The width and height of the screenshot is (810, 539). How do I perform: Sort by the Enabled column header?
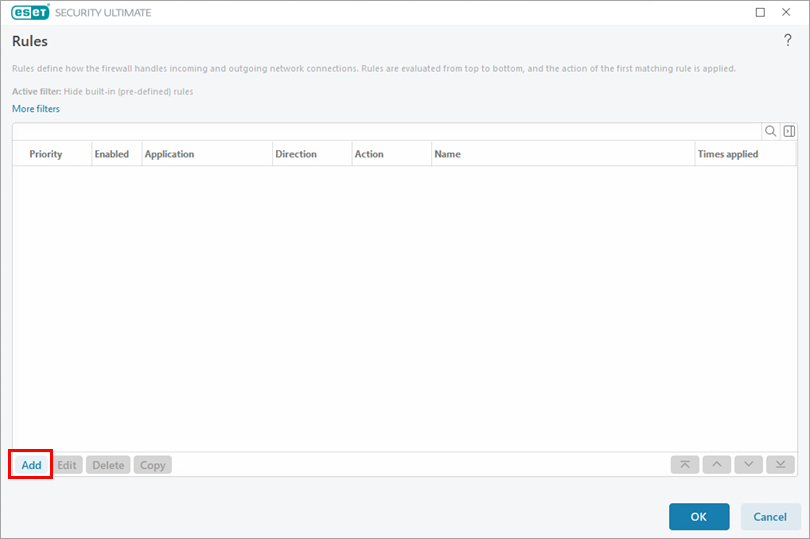111,154
